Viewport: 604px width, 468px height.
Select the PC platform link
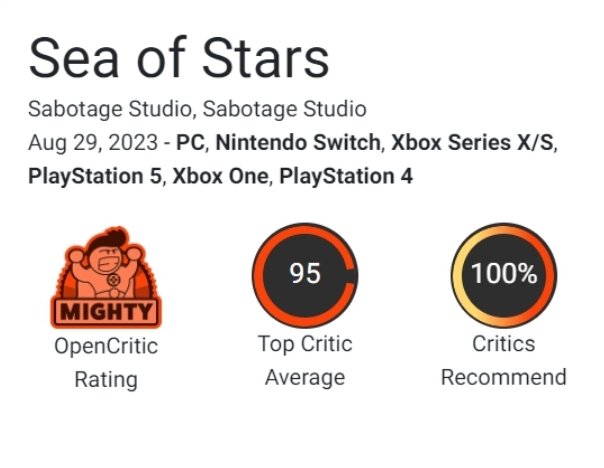[x=189, y=142]
